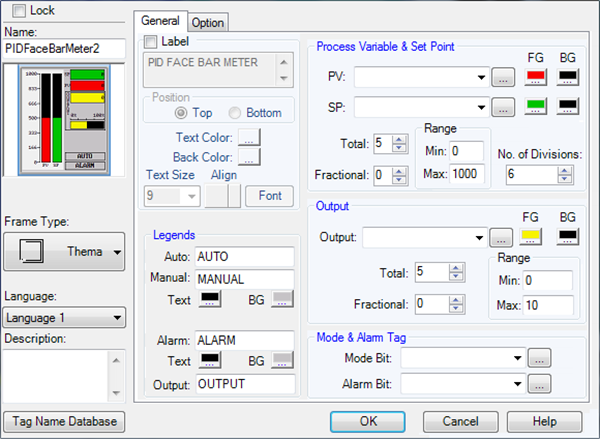Click the Manual legend text field
The image size is (600, 439).
tap(245, 279)
